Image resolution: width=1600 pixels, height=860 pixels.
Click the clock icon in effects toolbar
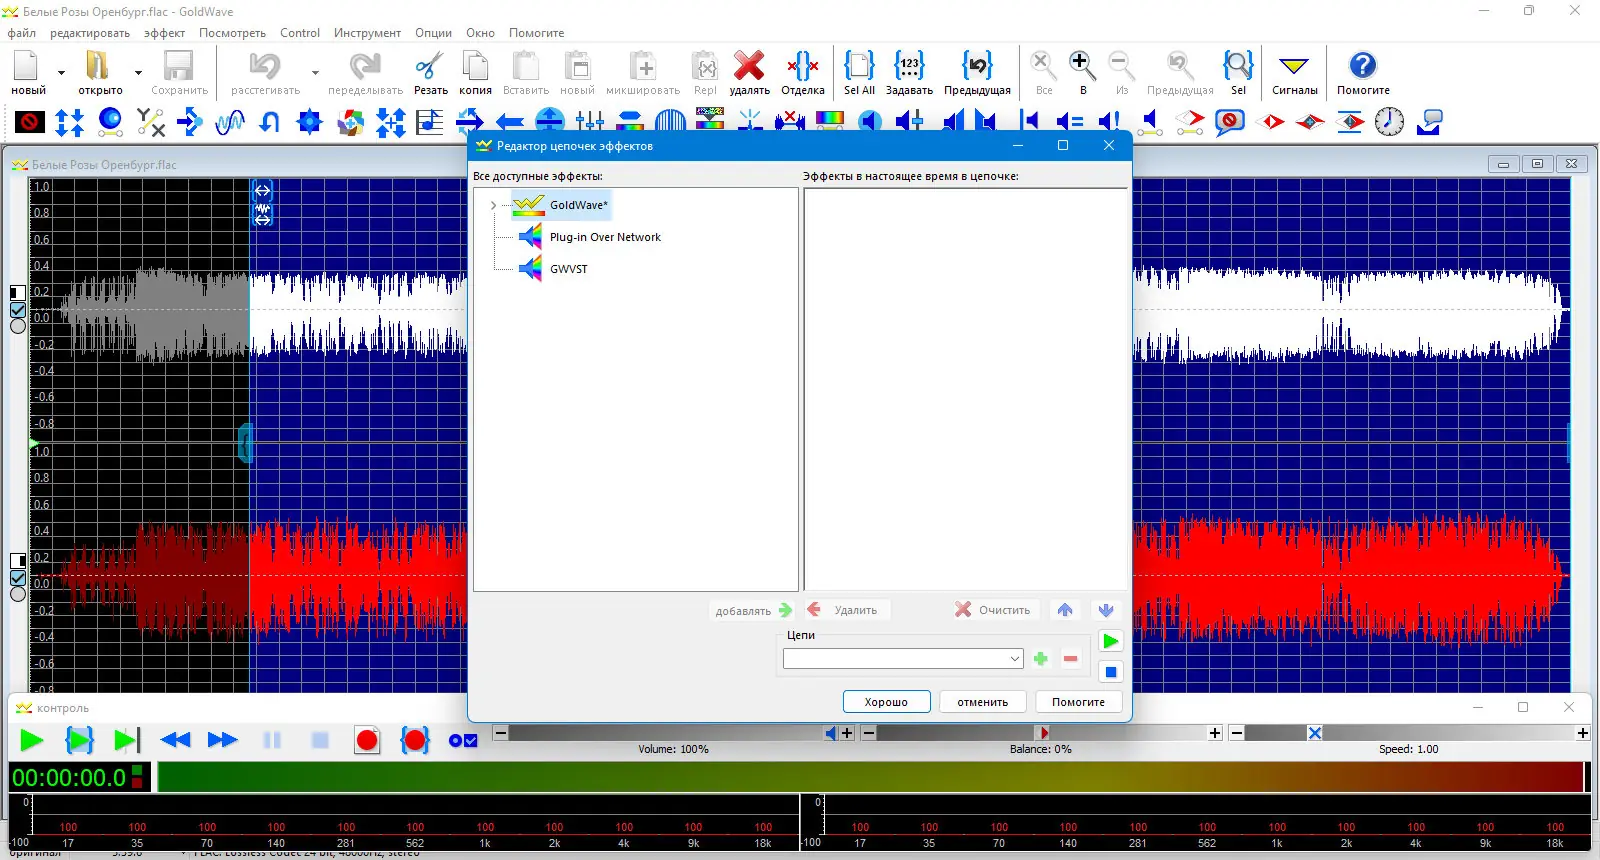click(x=1389, y=122)
